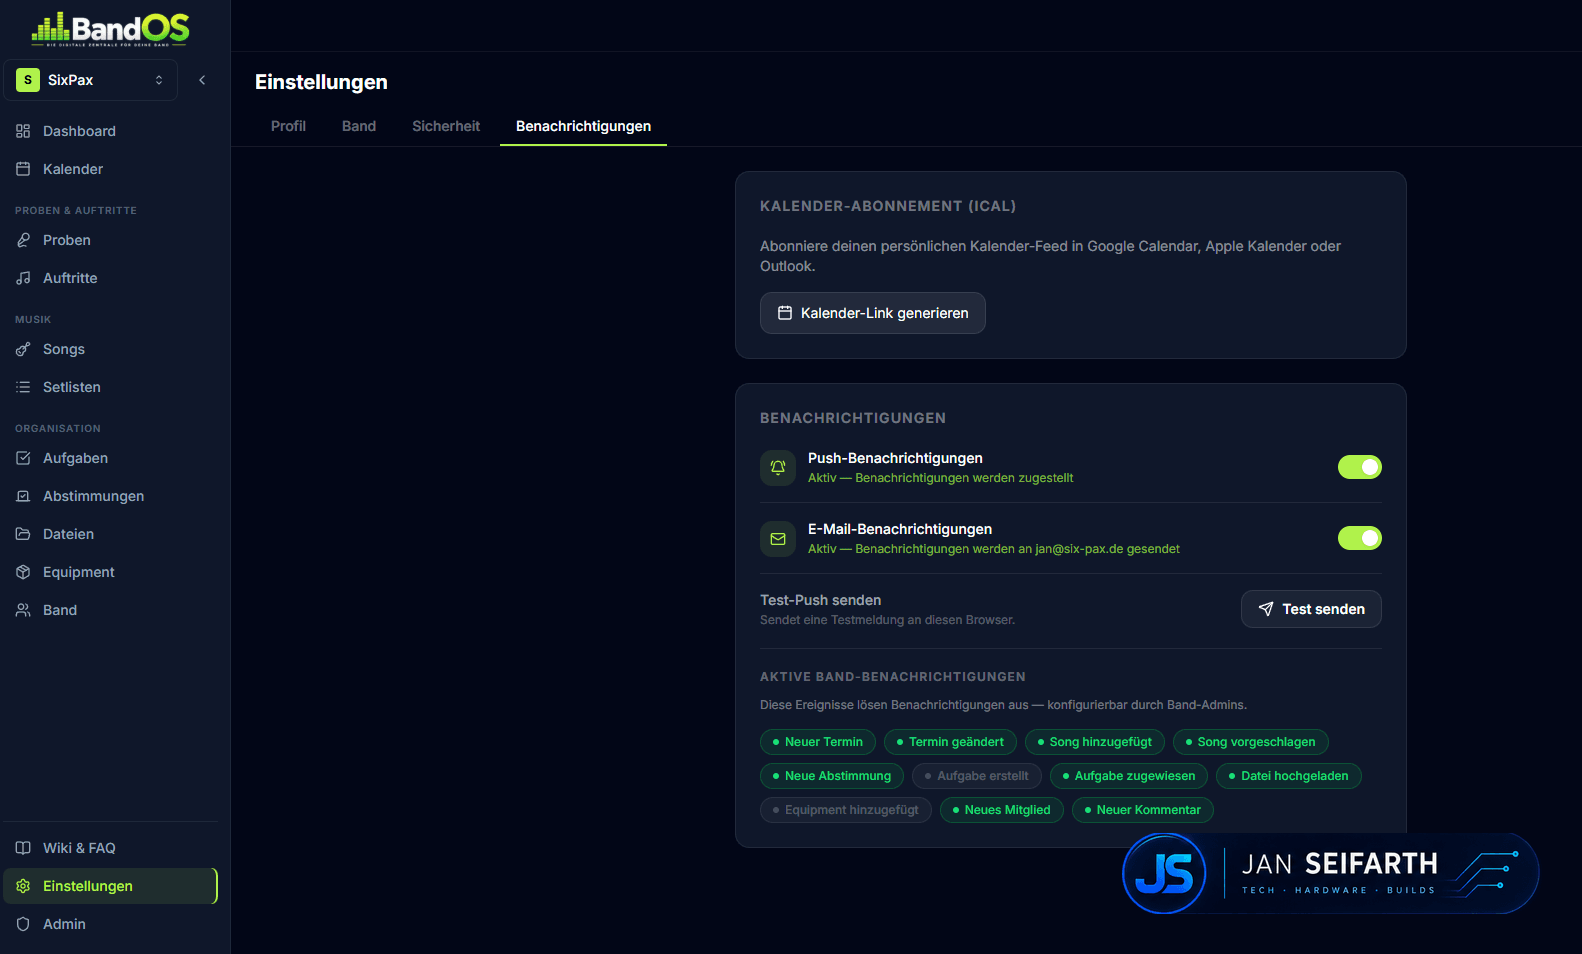
Task: Click the Kalender calendar icon in sidebar
Action: click(x=23, y=169)
